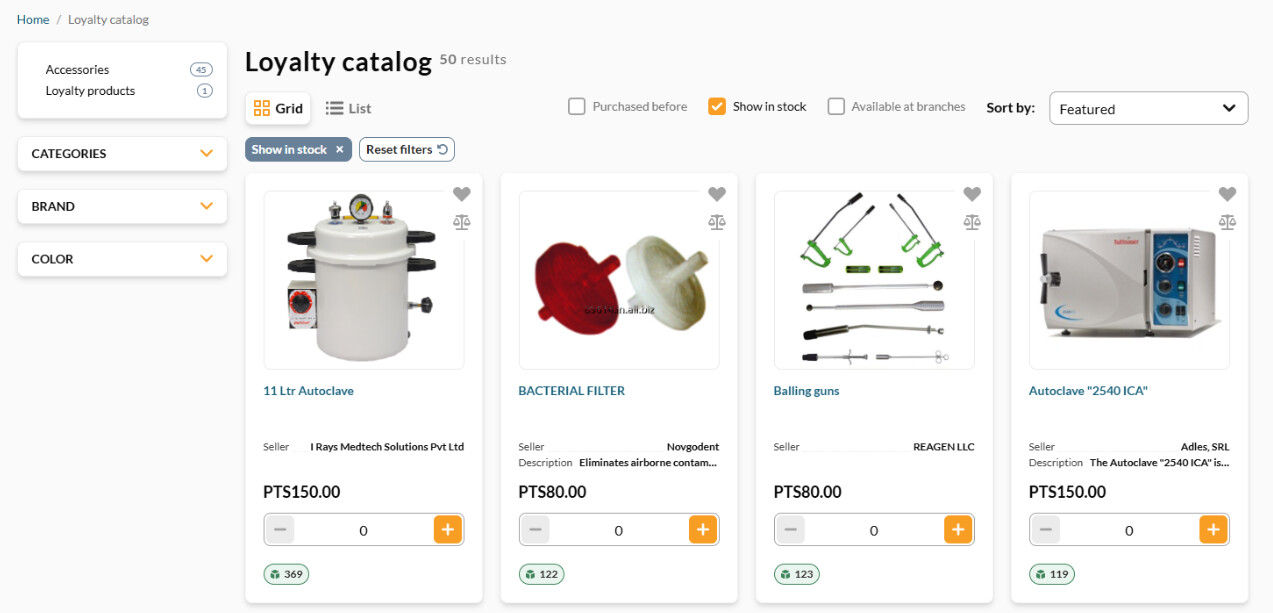Increase 11 Ltr Autoclave quantity with plus

pyautogui.click(x=448, y=530)
